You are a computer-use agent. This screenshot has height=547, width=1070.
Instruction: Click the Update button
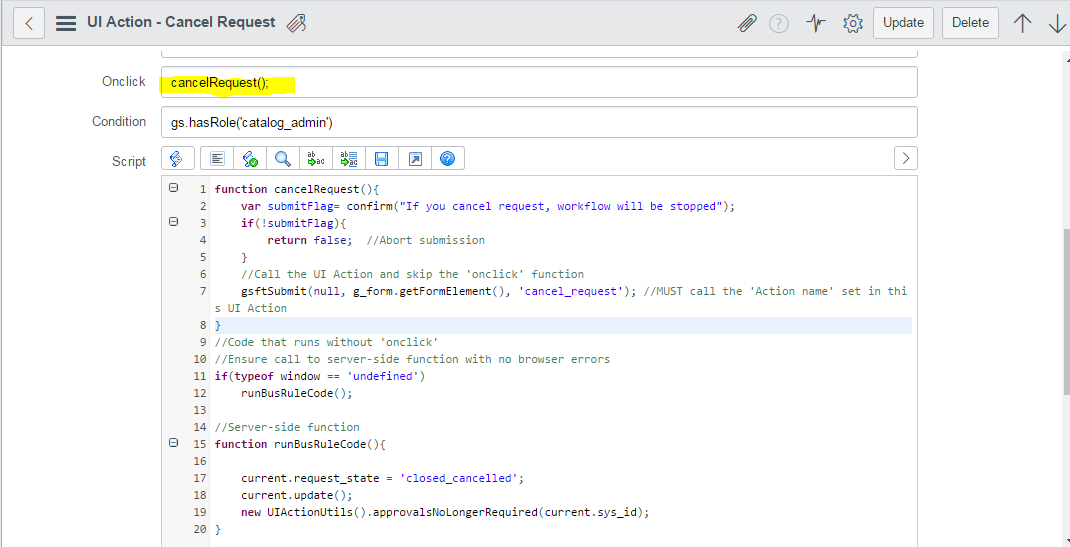click(903, 23)
